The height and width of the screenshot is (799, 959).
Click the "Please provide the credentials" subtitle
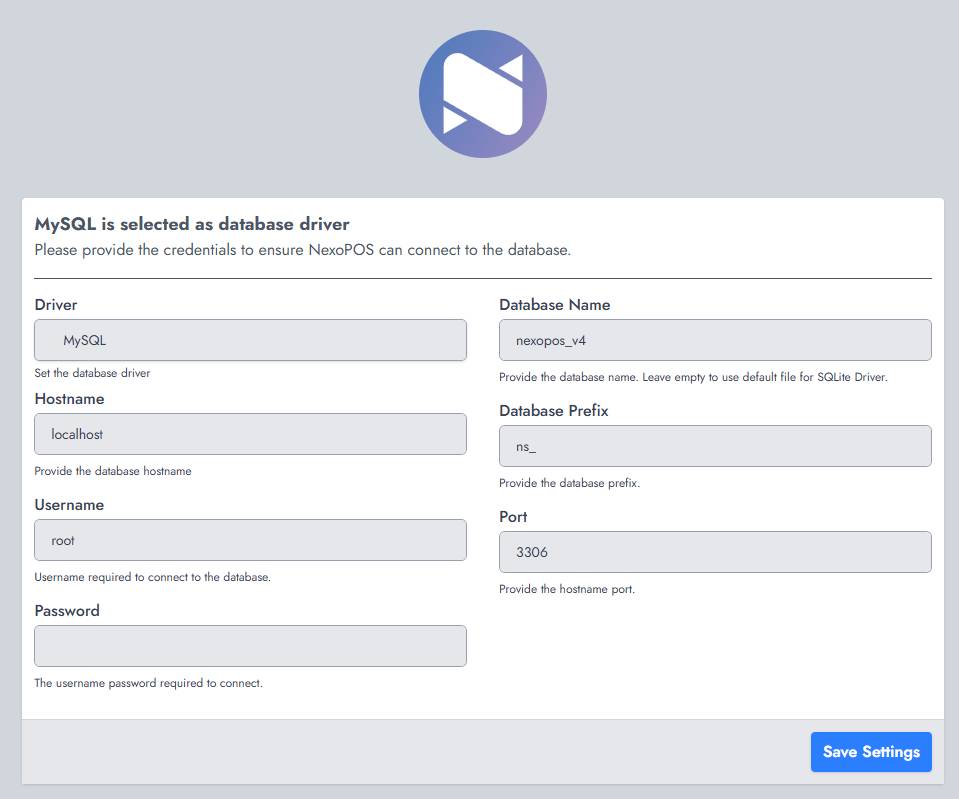[x=303, y=250]
